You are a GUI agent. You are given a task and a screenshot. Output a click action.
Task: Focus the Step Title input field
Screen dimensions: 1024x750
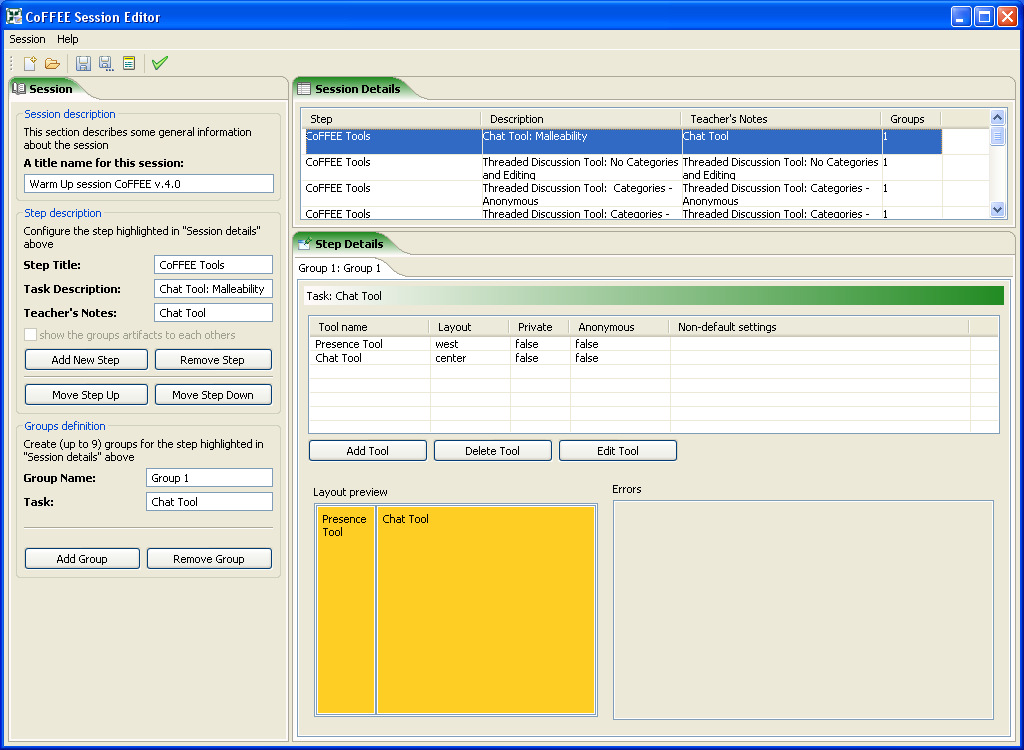pos(214,265)
